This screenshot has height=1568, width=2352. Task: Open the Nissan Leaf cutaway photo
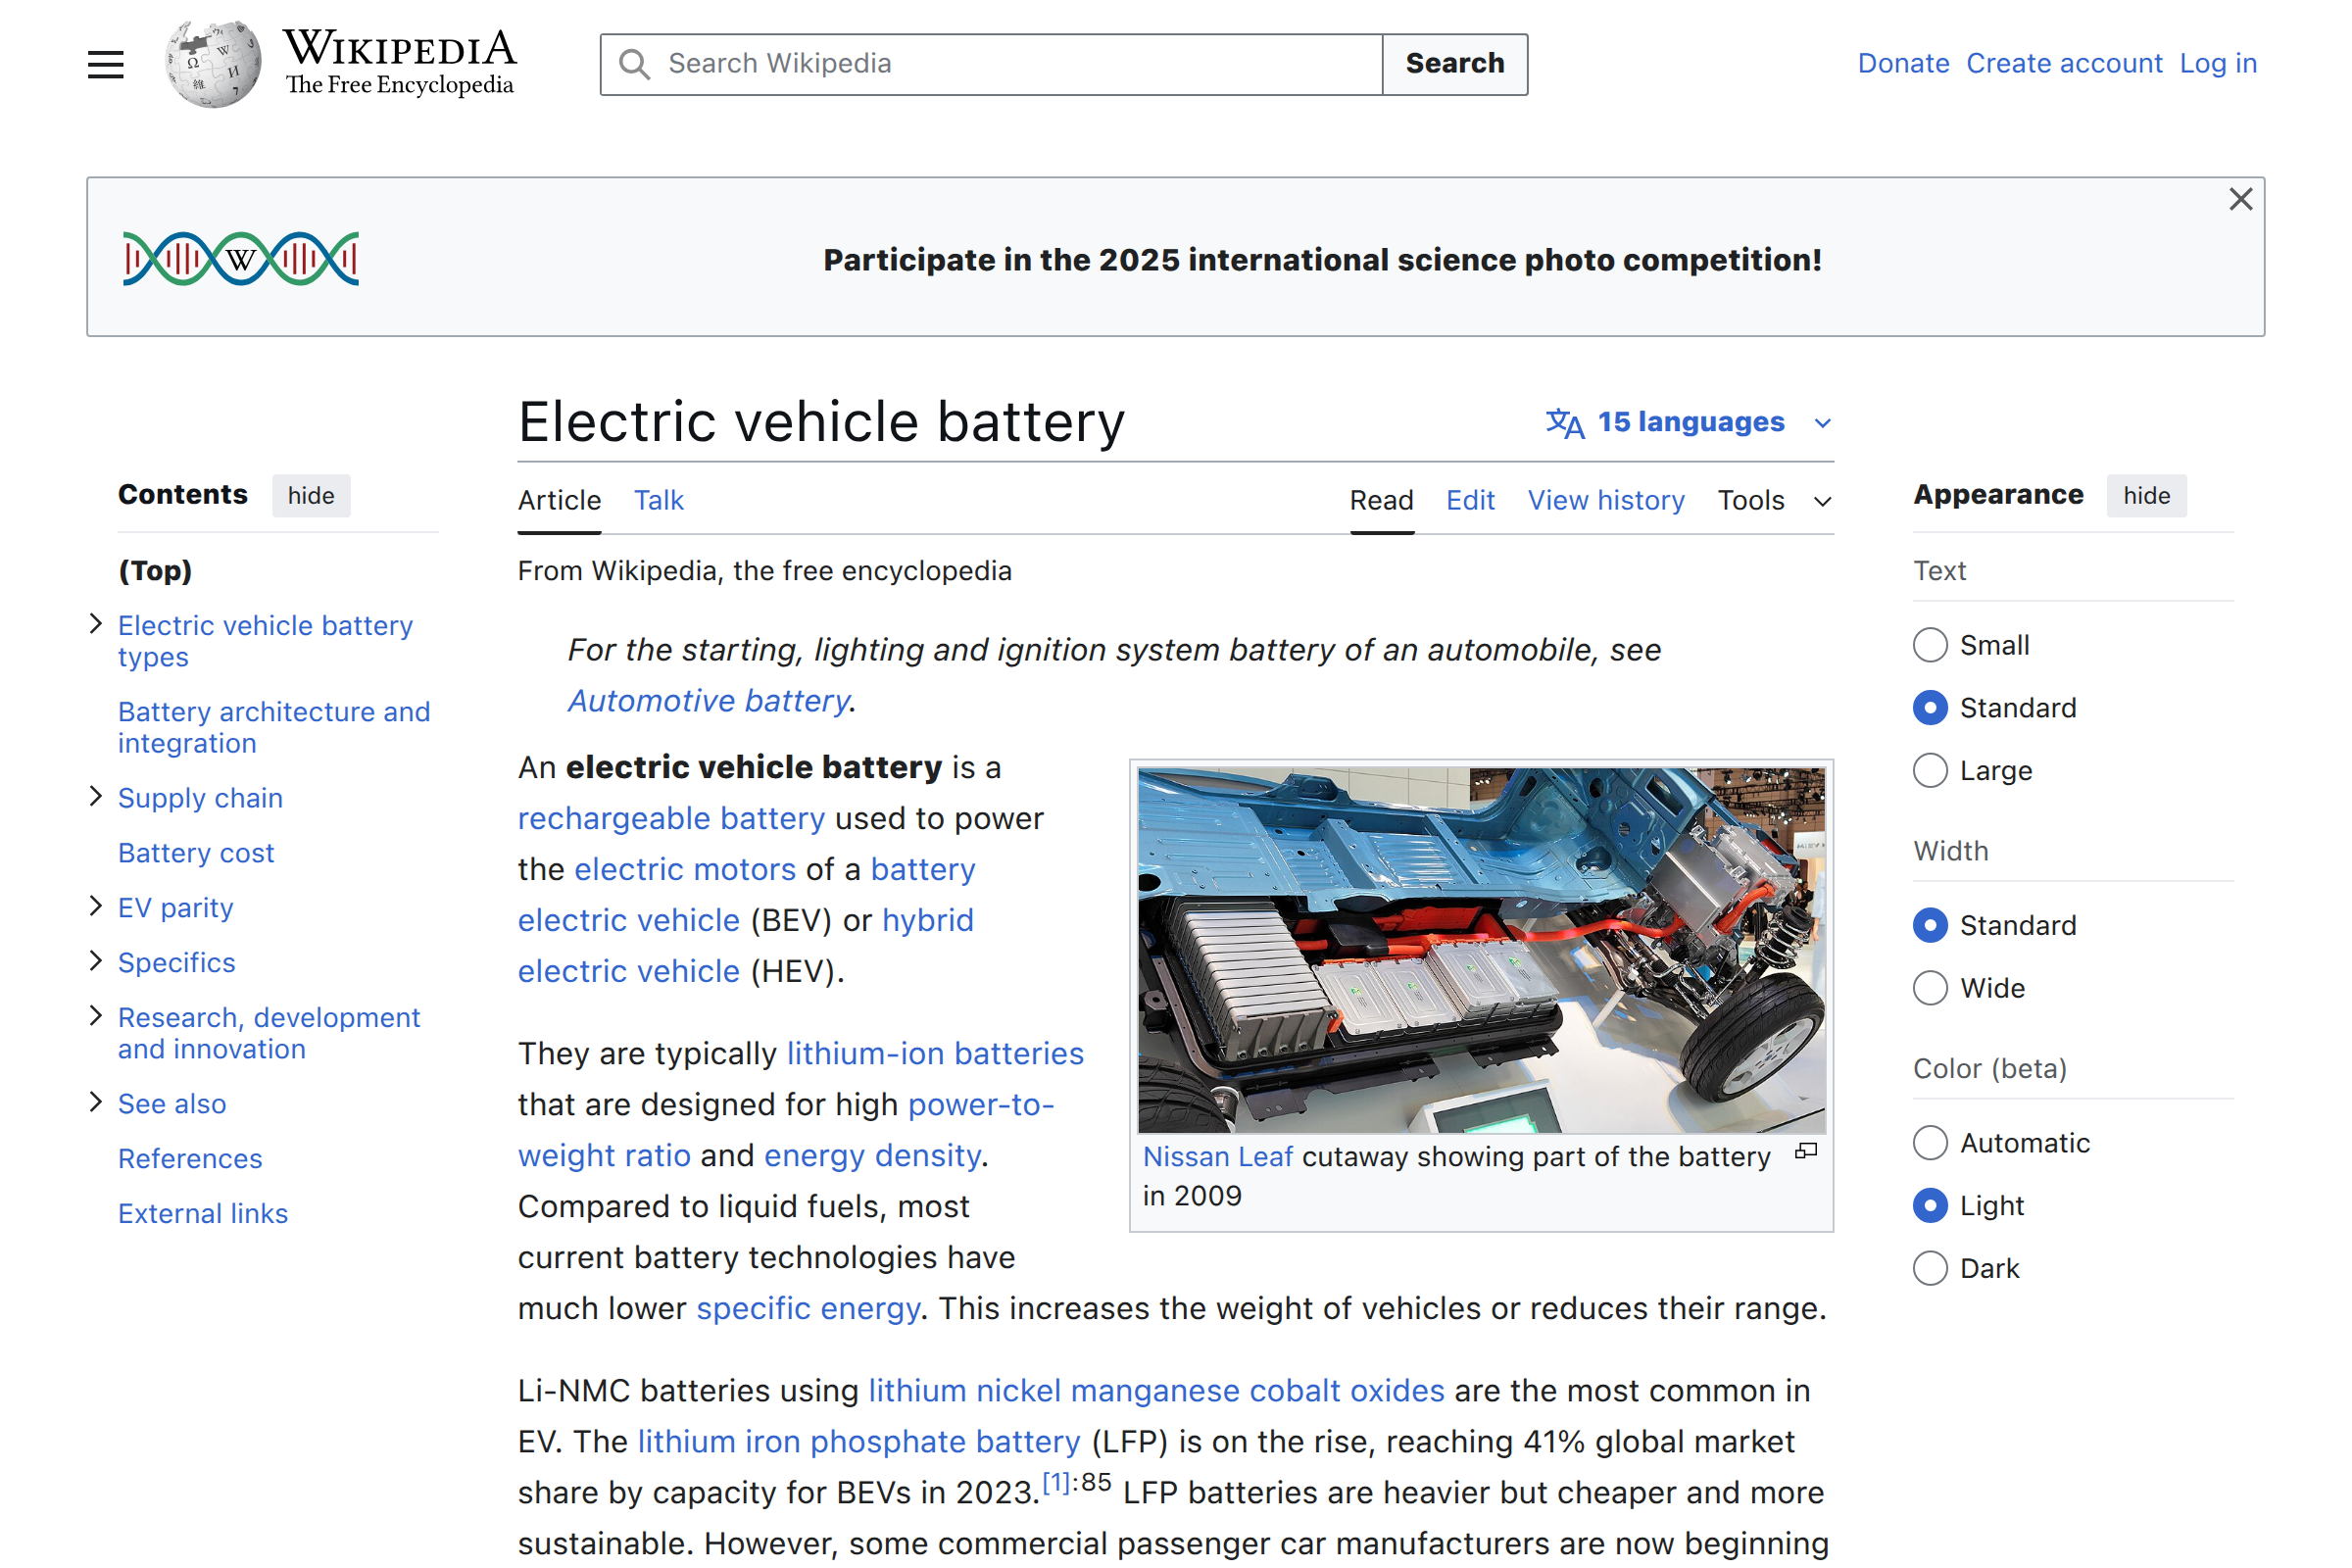click(1481, 950)
